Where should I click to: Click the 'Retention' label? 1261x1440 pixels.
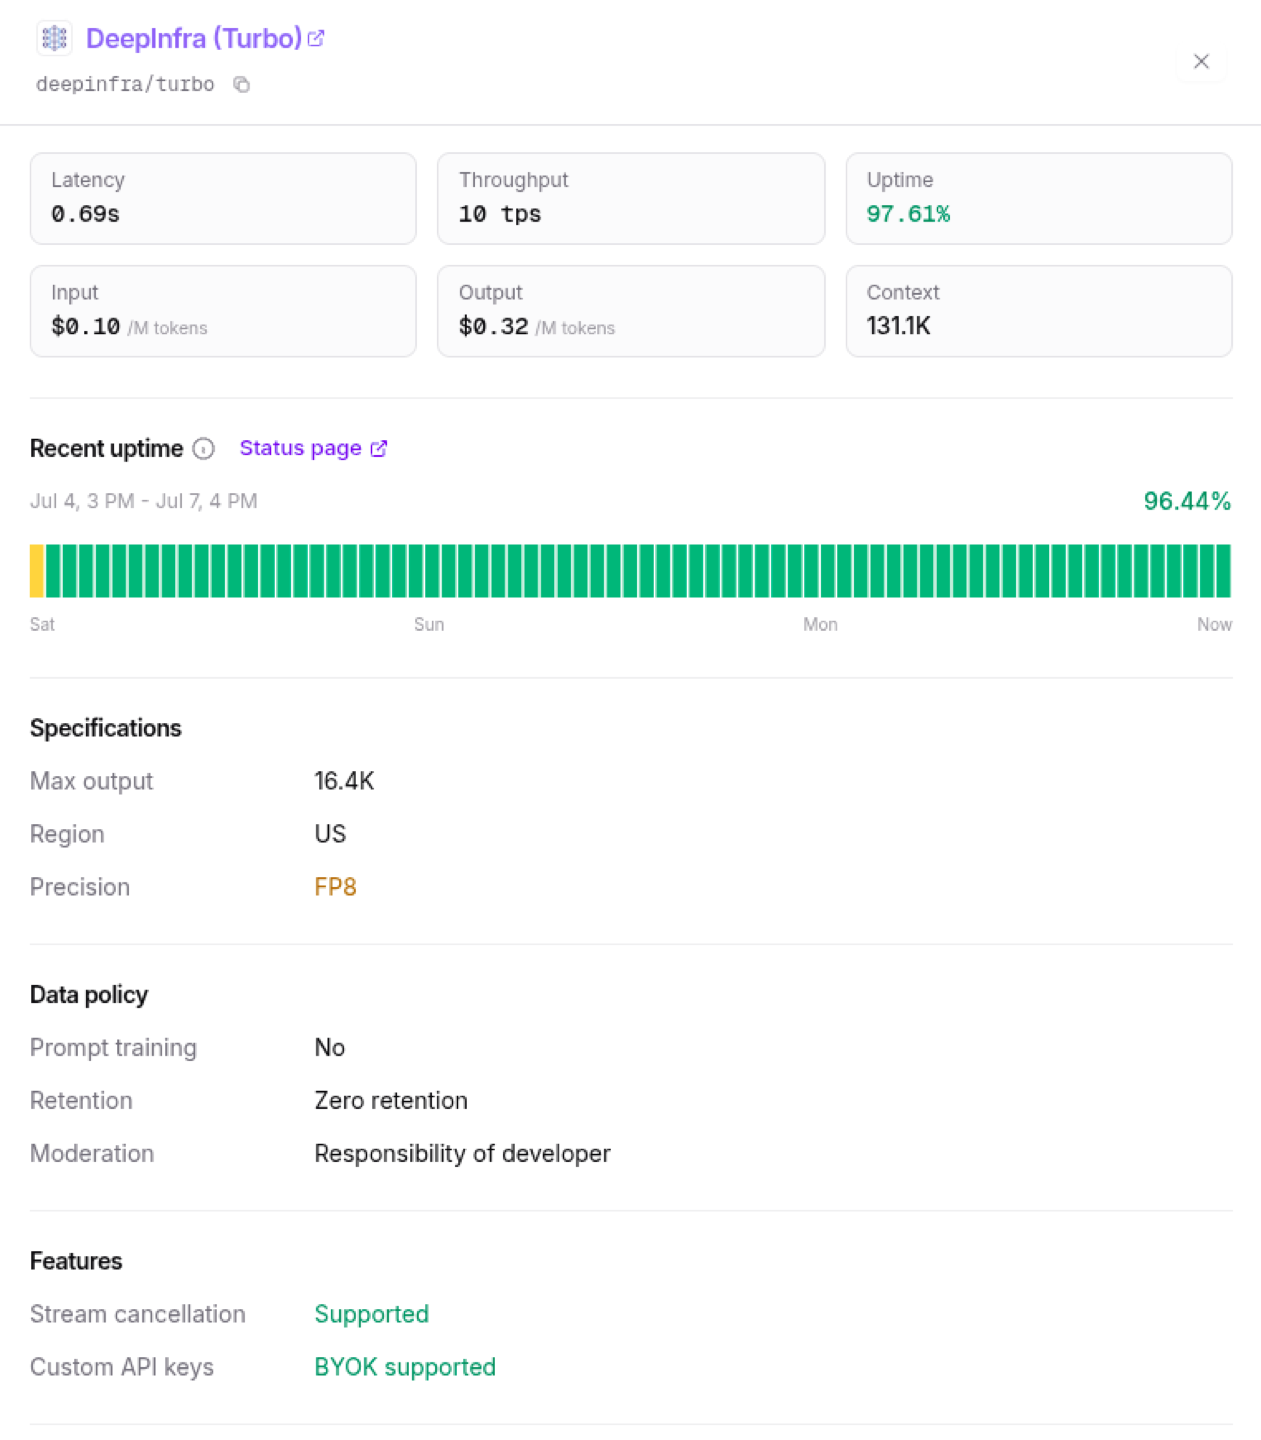[81, 1100]
